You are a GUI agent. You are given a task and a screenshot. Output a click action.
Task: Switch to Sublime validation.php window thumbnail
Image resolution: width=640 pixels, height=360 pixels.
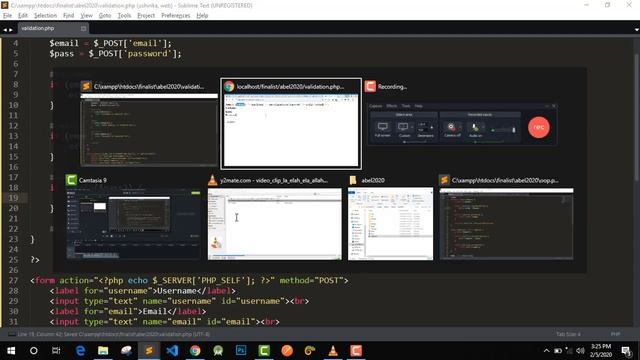[149, 124]
